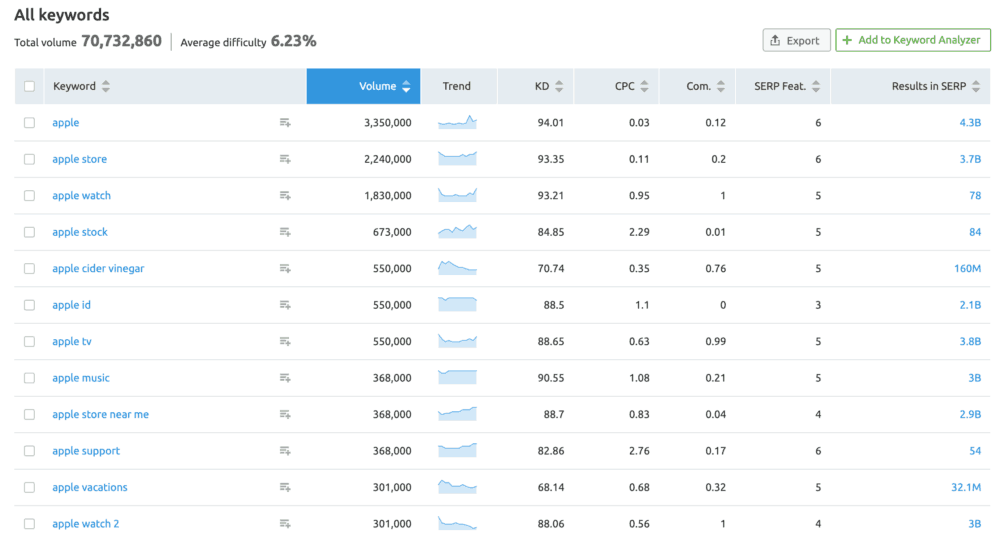Open 32.1M SERP results link
Viewport: 1000px width, 539px height.
(x=966, y=487)
